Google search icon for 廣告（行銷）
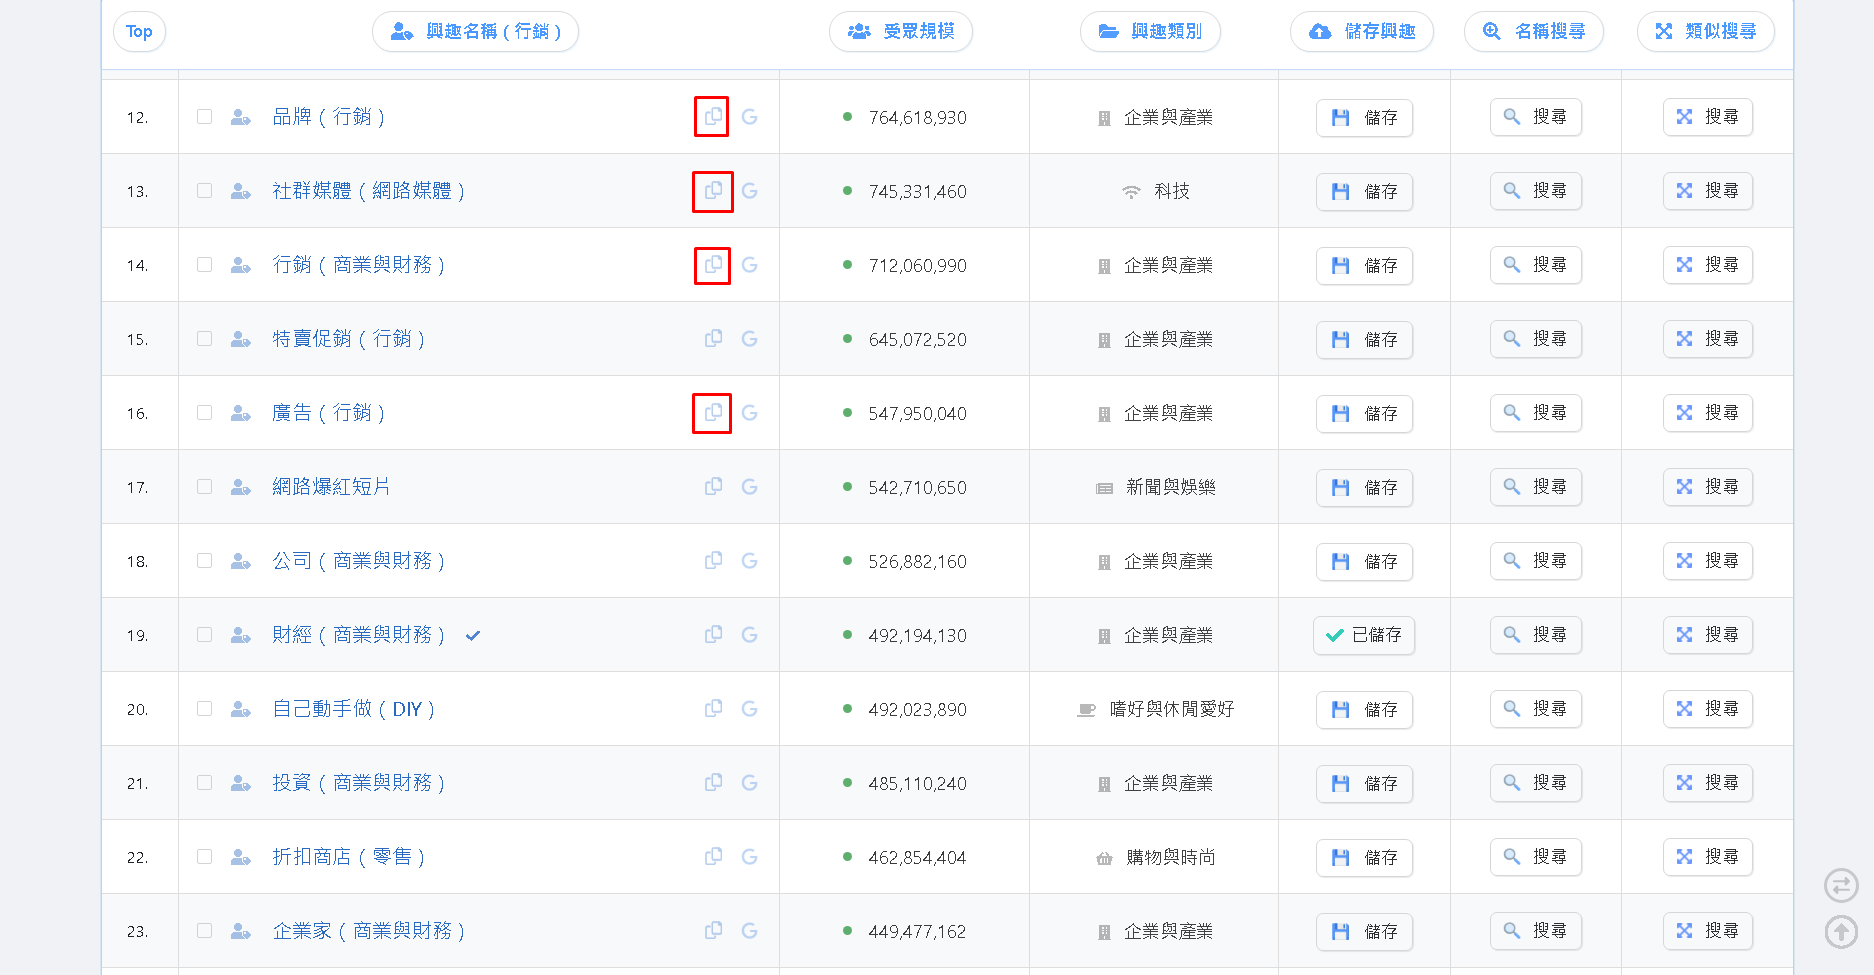Image resolution: width=1874 pixels, height=975 pixels. [749, 413]
